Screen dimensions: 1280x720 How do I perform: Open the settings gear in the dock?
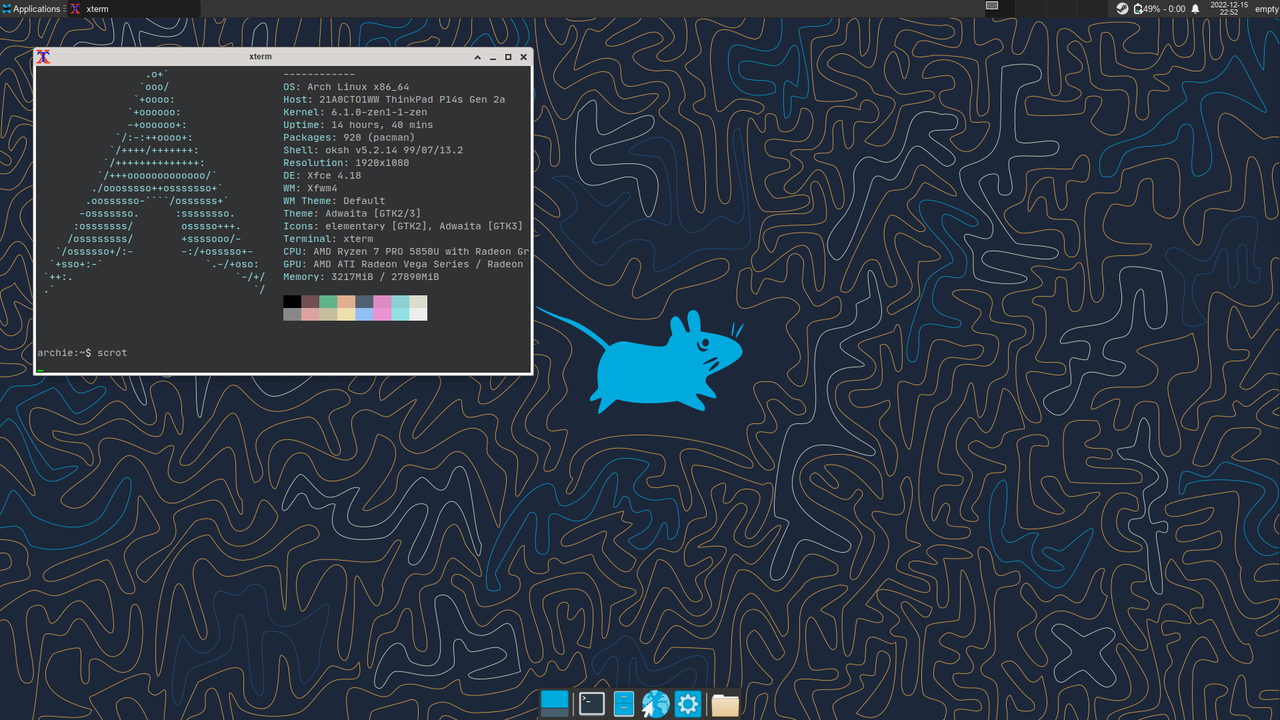coord(688,704)
